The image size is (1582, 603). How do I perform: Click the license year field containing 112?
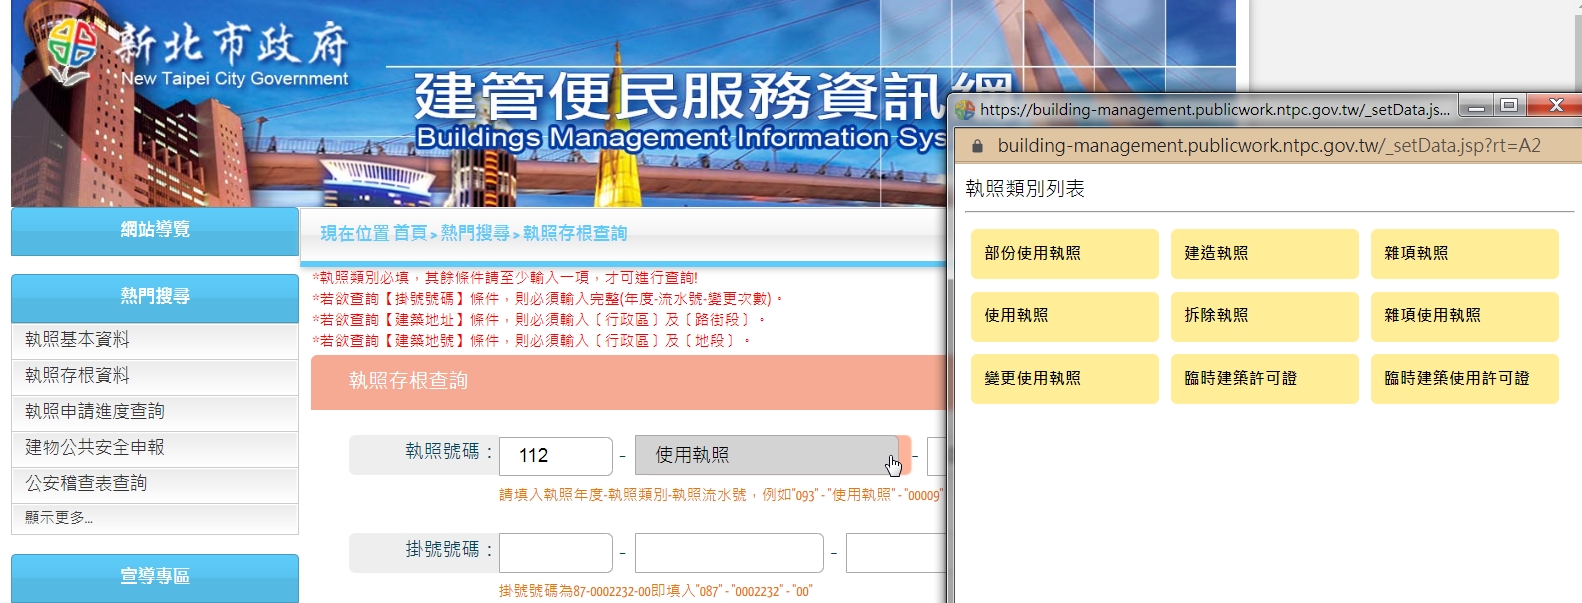(555, 456)
